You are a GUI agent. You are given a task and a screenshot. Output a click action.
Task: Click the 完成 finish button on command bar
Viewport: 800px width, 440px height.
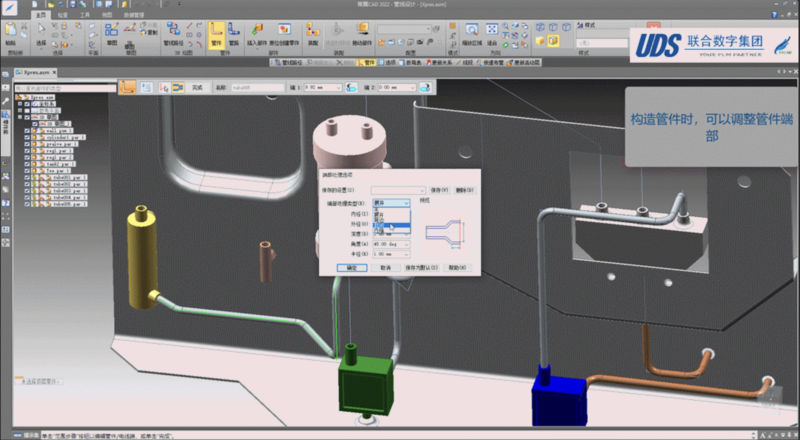196,87
